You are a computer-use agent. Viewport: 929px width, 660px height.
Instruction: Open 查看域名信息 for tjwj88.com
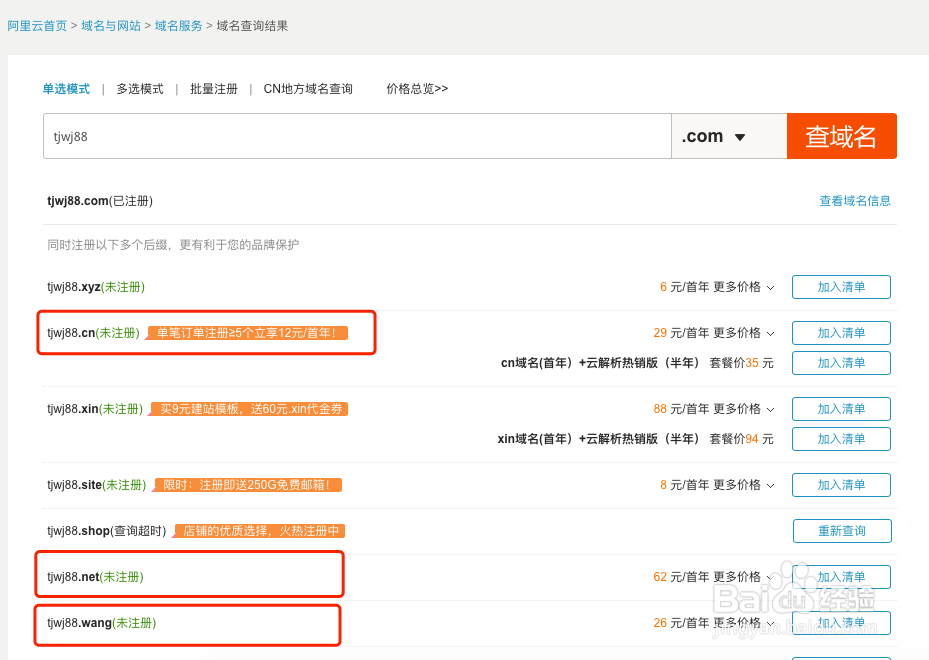point(855,201)
